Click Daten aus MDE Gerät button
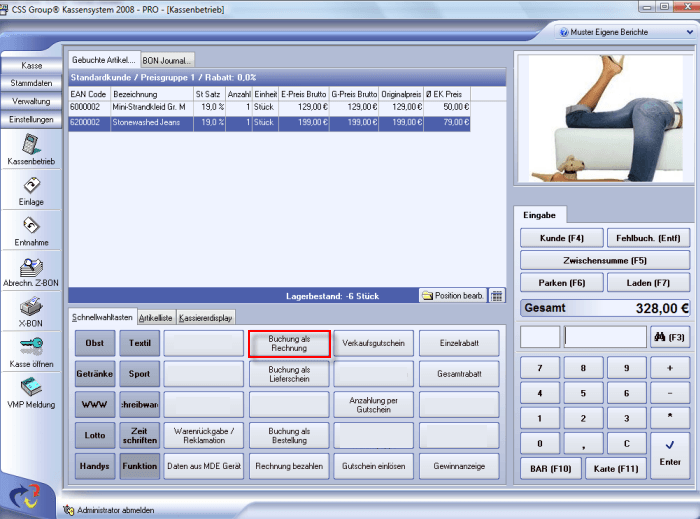700x519 pixels. (x=204, y=466)
